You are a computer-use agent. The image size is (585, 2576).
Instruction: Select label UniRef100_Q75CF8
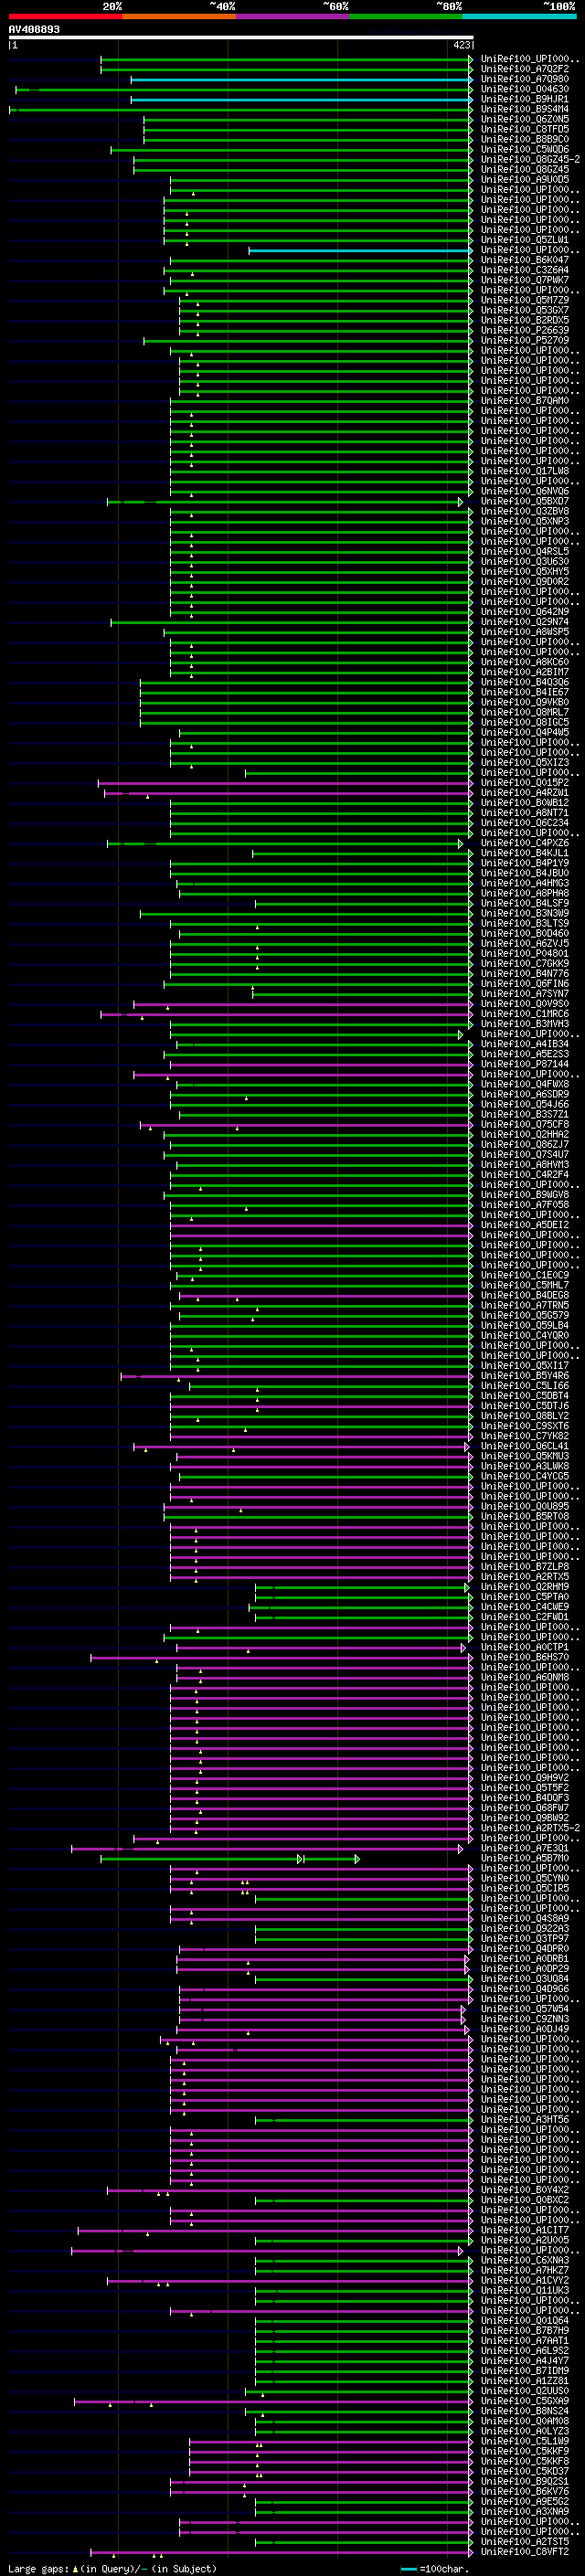point(525,1125)
